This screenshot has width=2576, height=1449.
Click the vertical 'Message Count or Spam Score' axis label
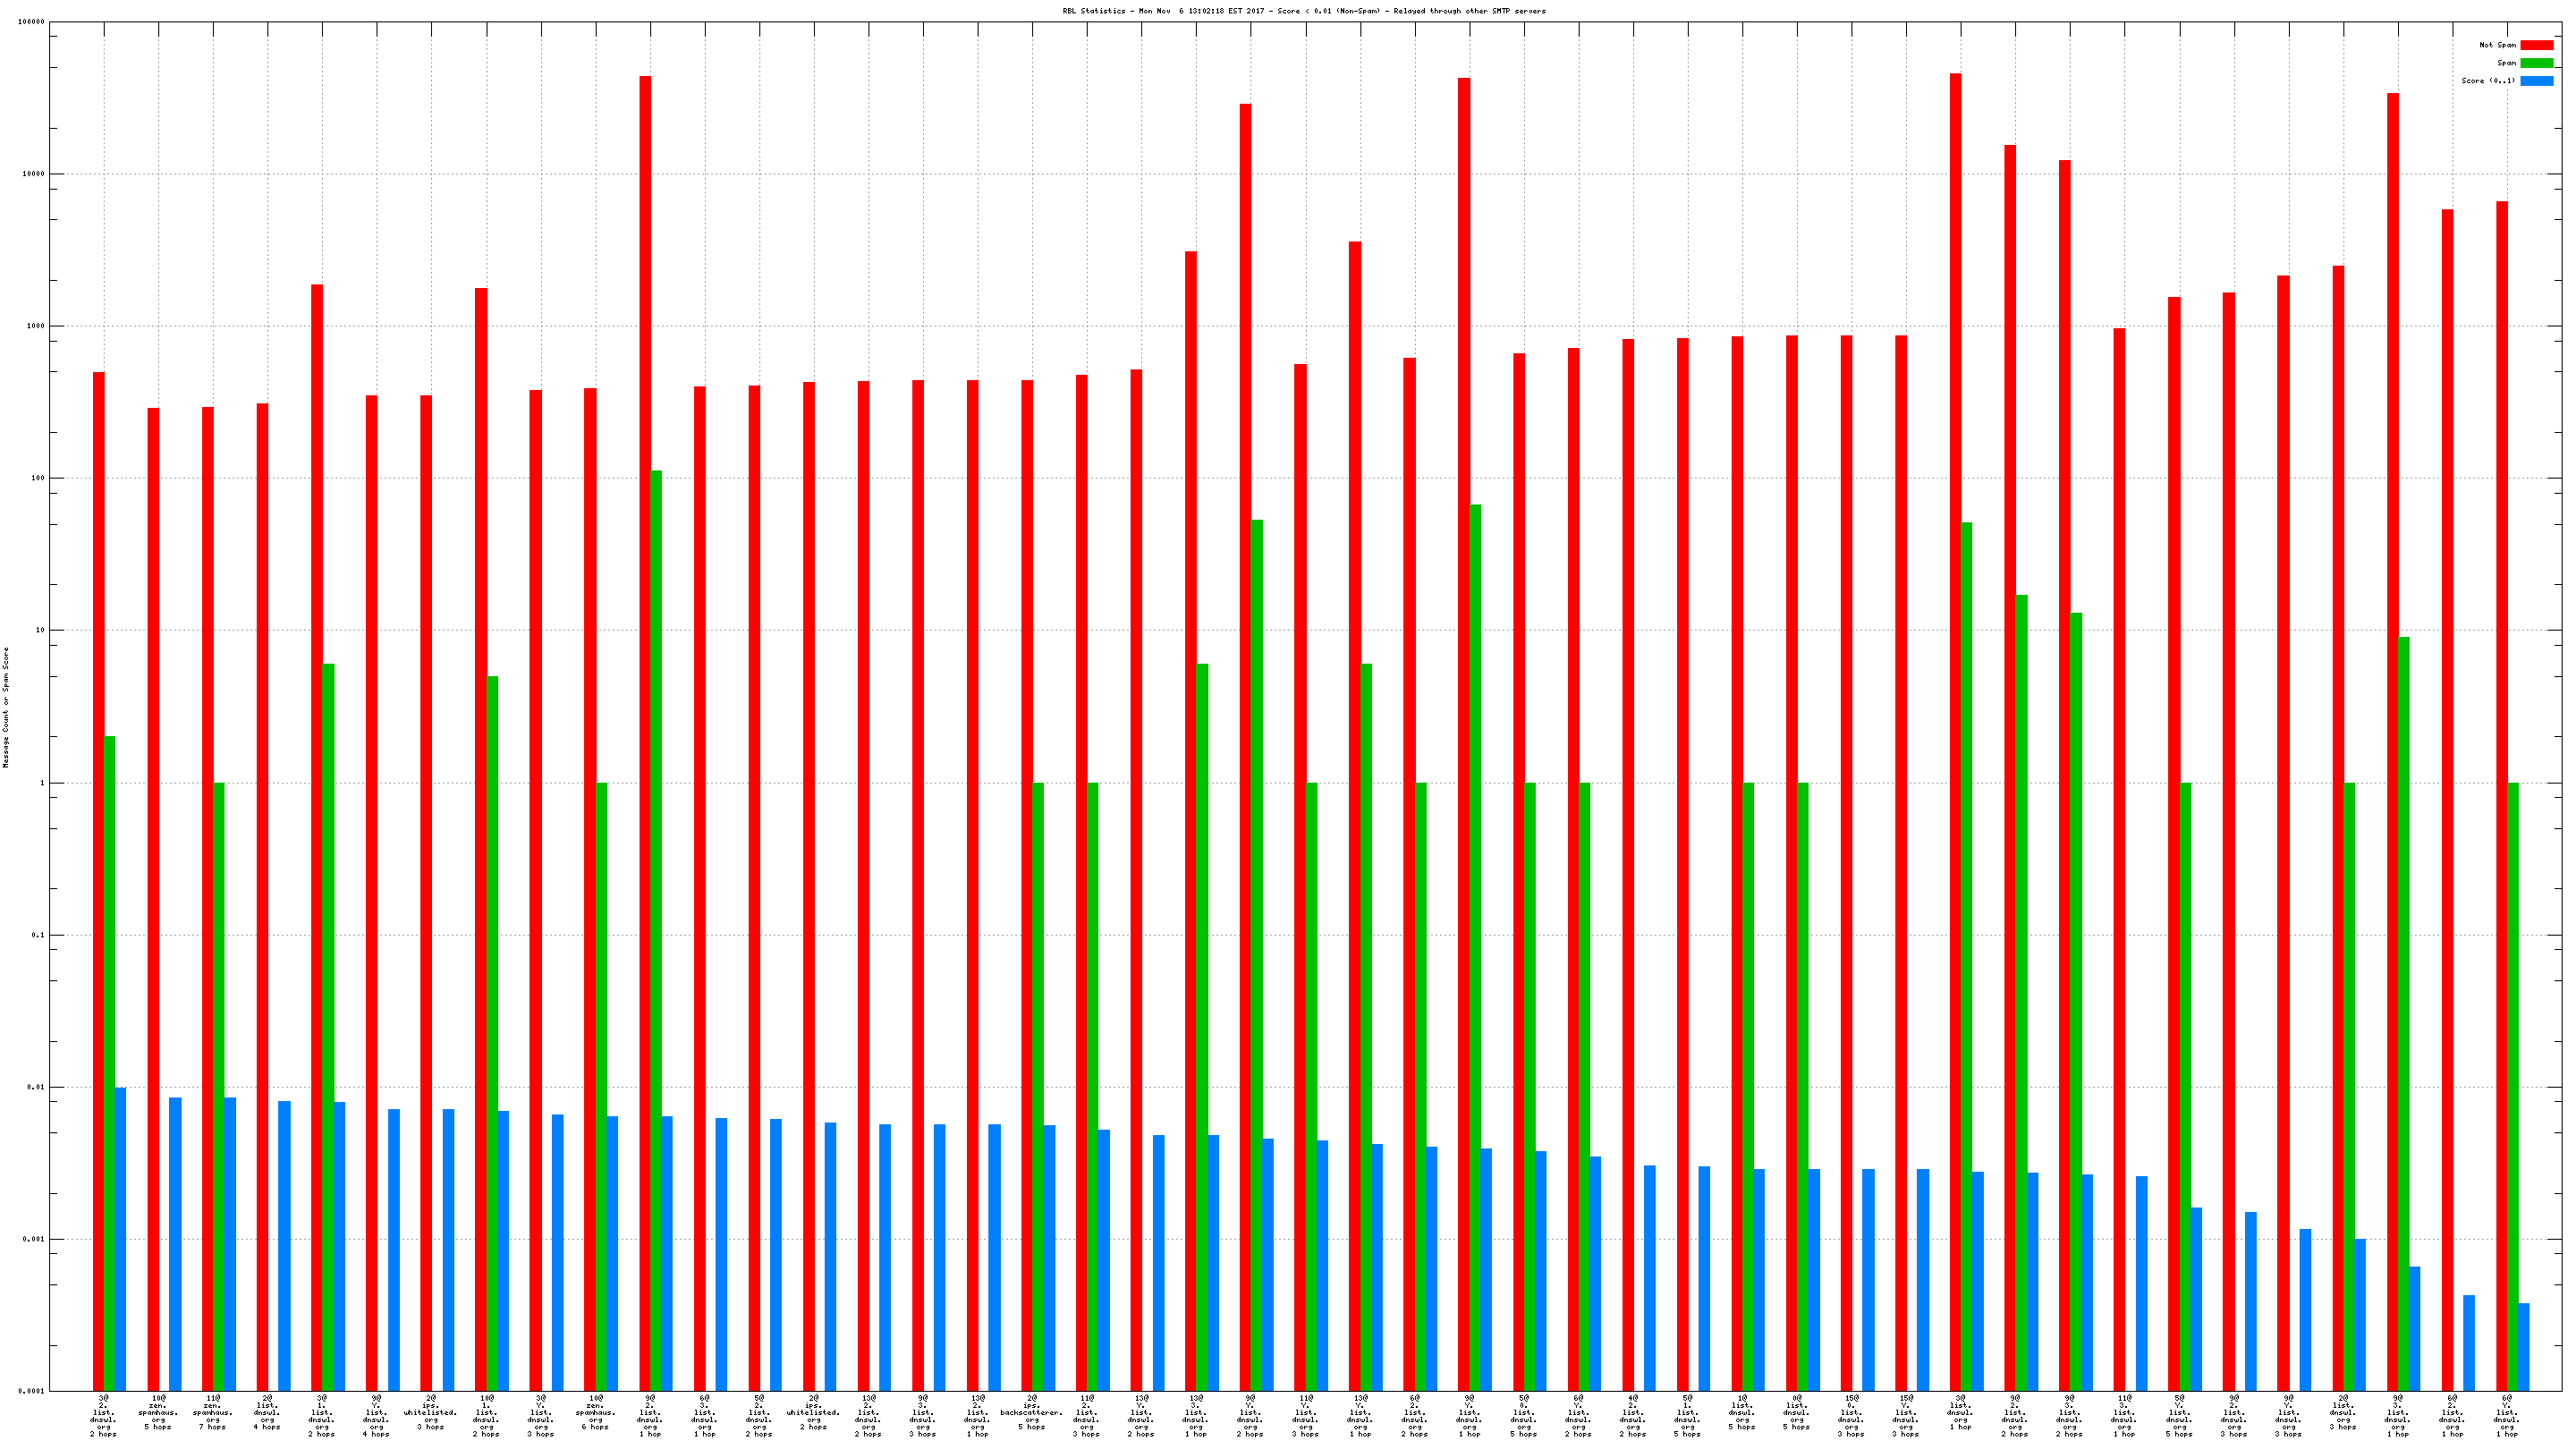point(6,707)
